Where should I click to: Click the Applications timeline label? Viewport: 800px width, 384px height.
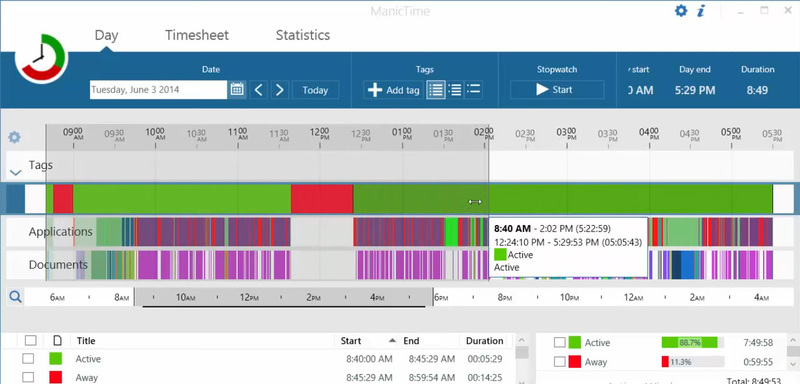61,232
